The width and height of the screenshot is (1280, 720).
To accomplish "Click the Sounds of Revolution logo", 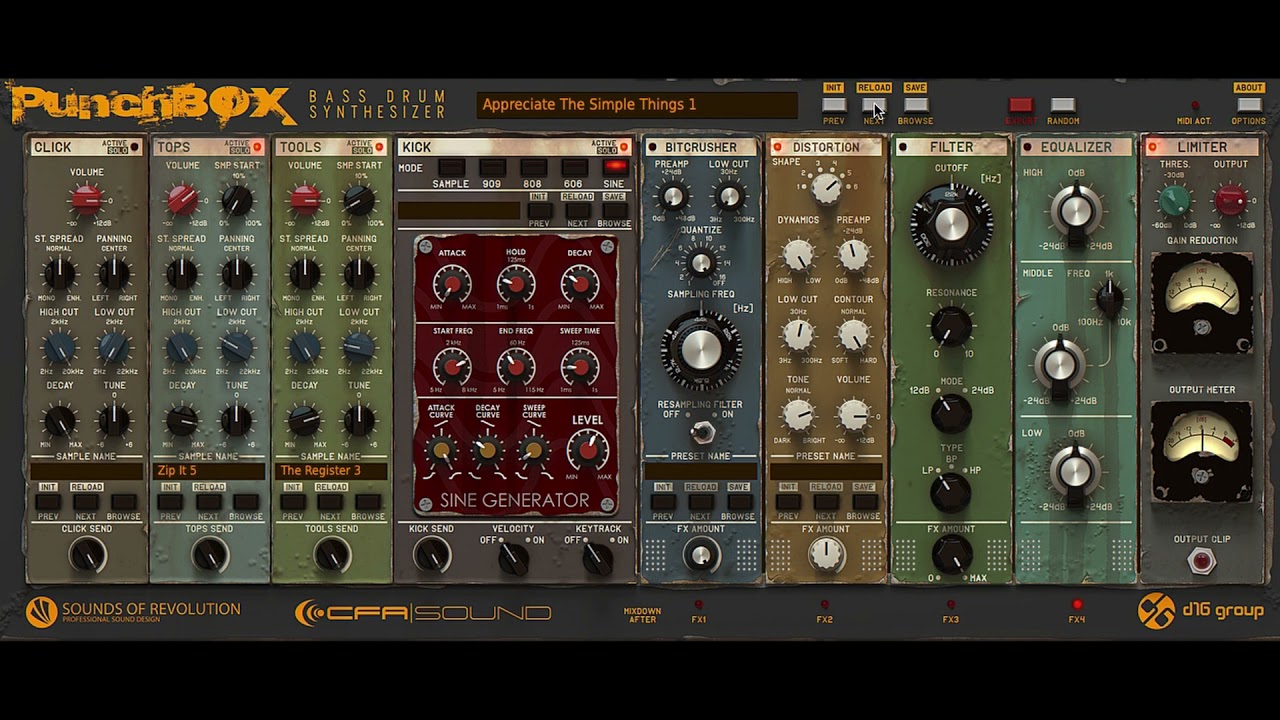I will 133,611.
